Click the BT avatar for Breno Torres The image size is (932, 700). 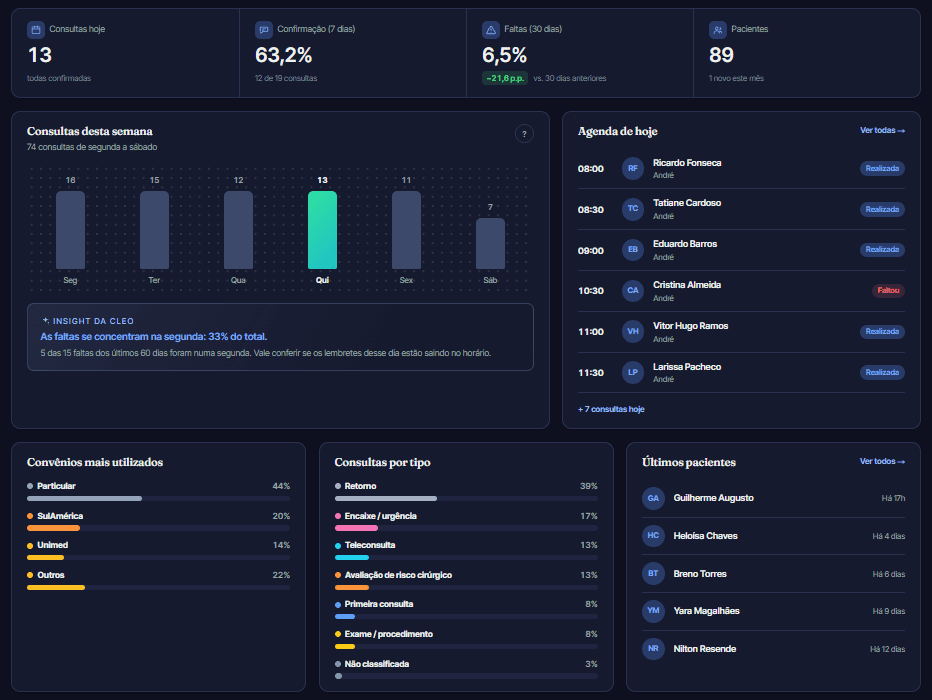[x=653, y=573]
